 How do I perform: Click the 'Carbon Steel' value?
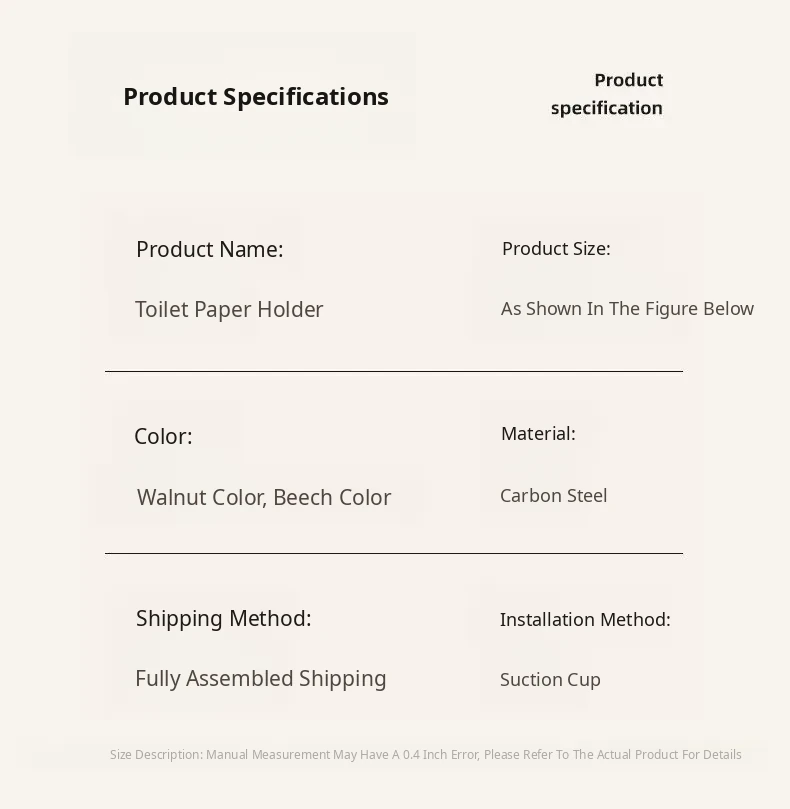tap(553, 496)
